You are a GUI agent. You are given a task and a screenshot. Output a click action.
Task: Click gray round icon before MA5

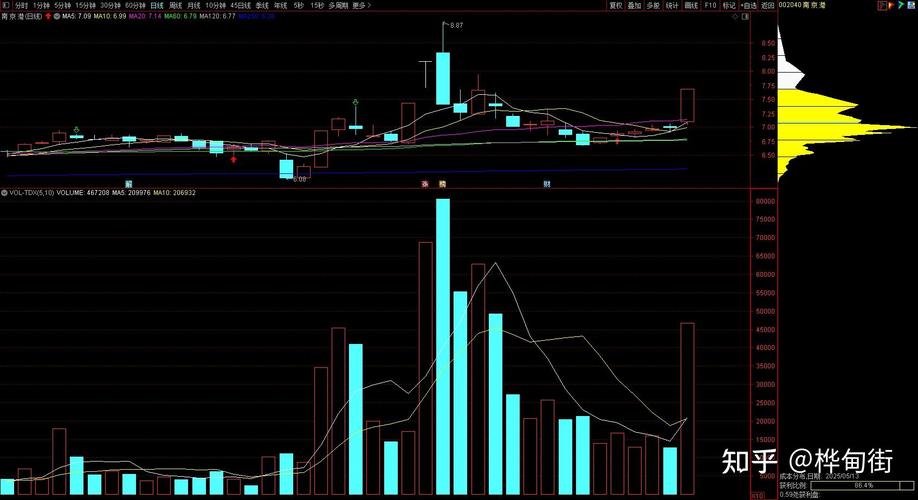click(x=57, y=16)
